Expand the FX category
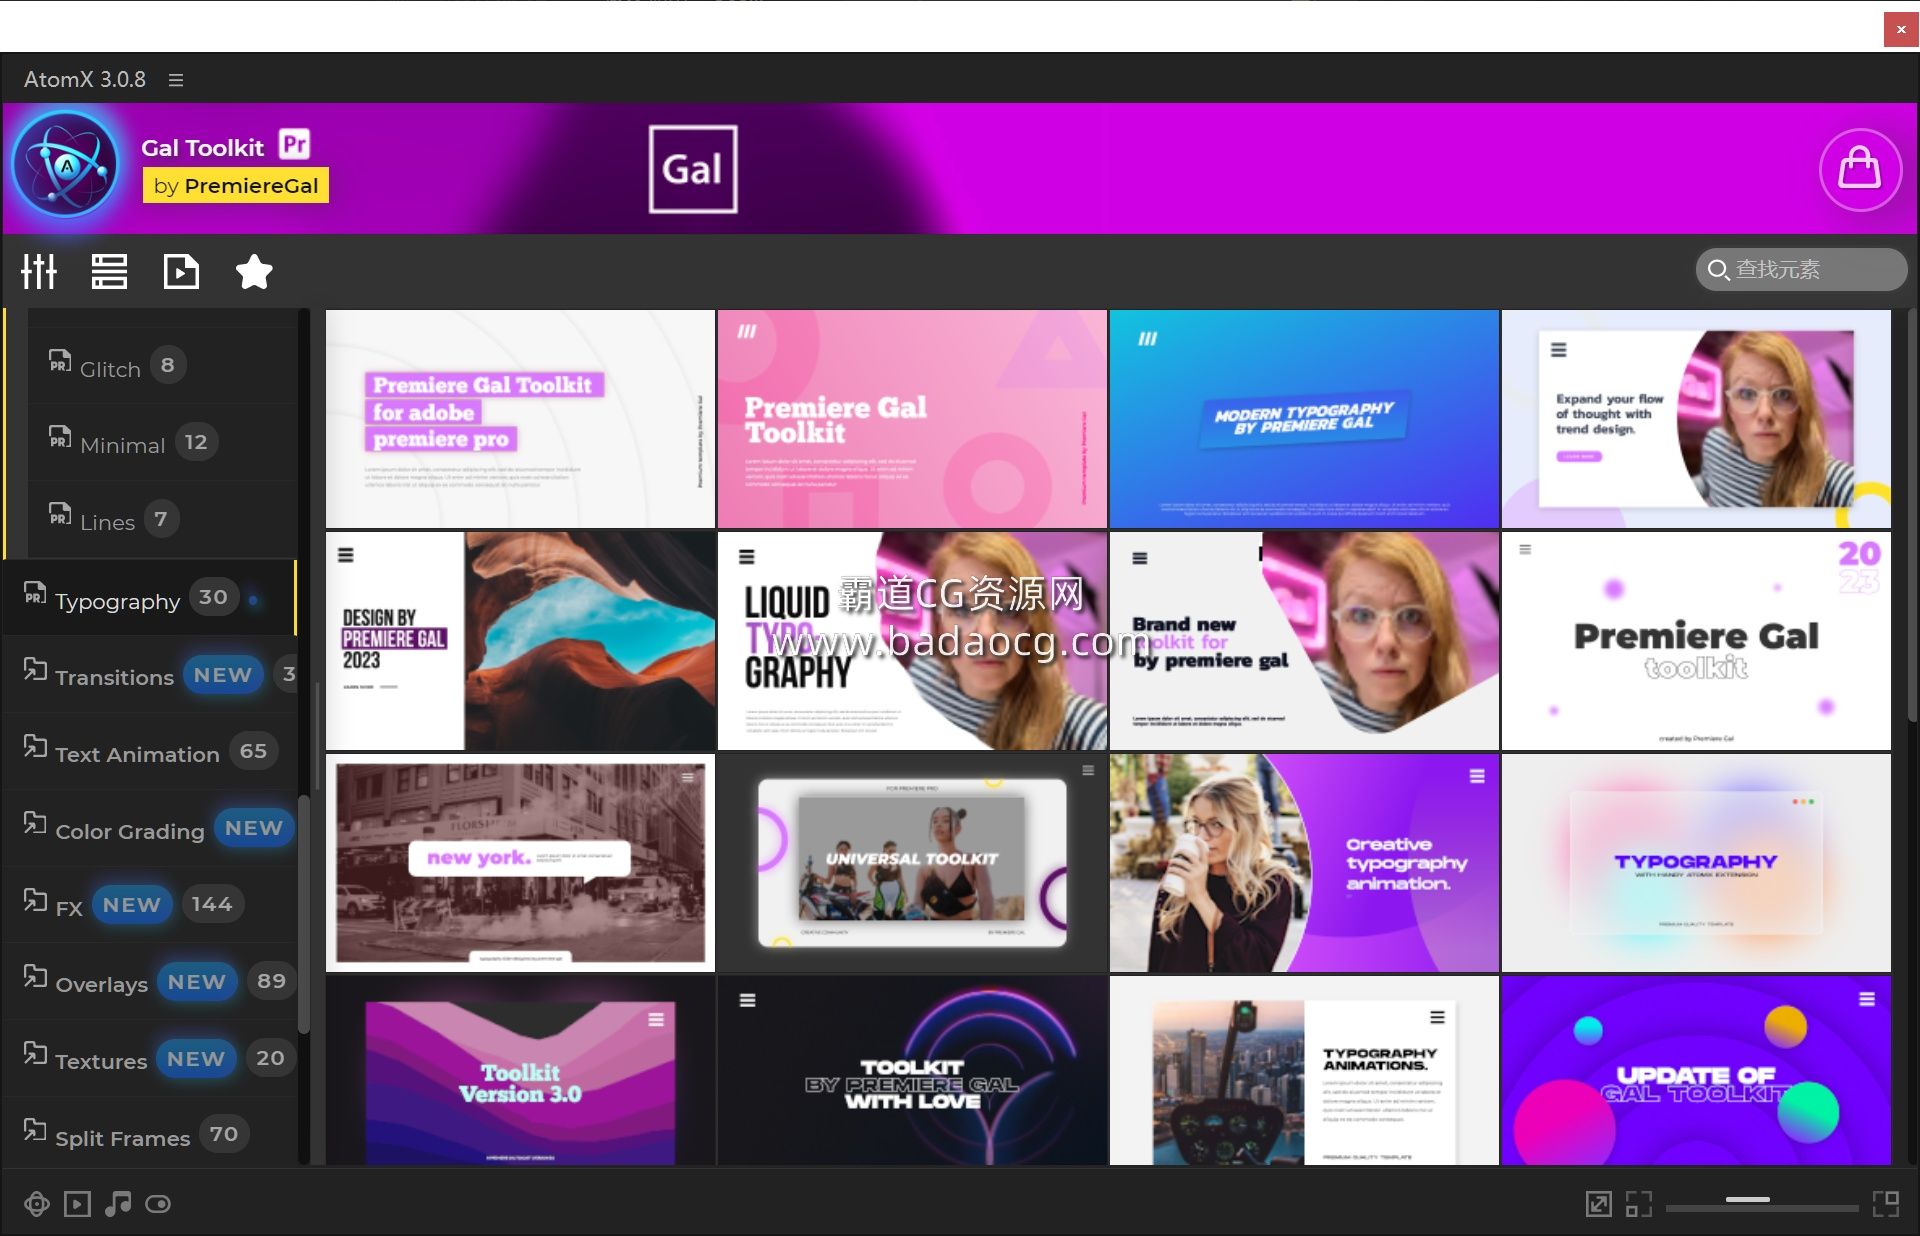1920x1236 pixels. (x=150, y=904)
